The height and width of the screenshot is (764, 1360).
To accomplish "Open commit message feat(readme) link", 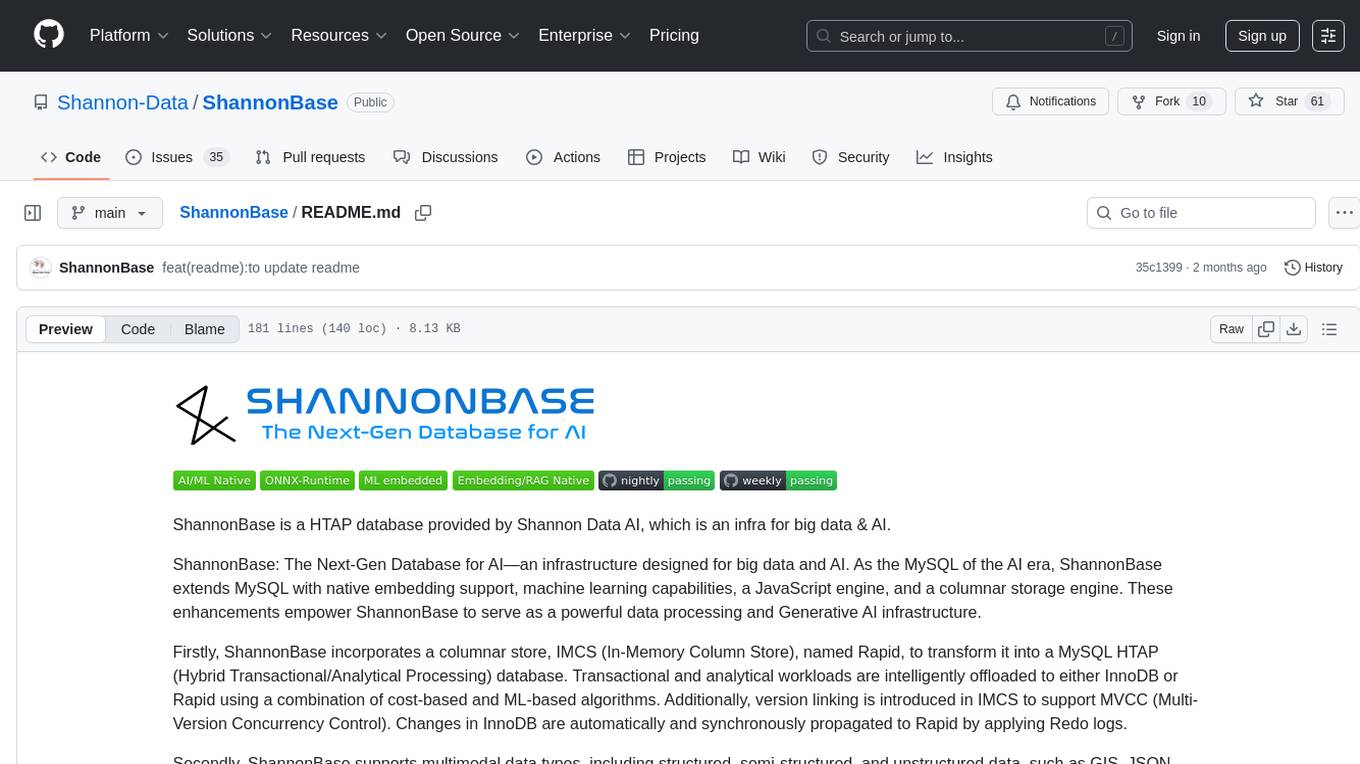I will click(x=261, y=267).
